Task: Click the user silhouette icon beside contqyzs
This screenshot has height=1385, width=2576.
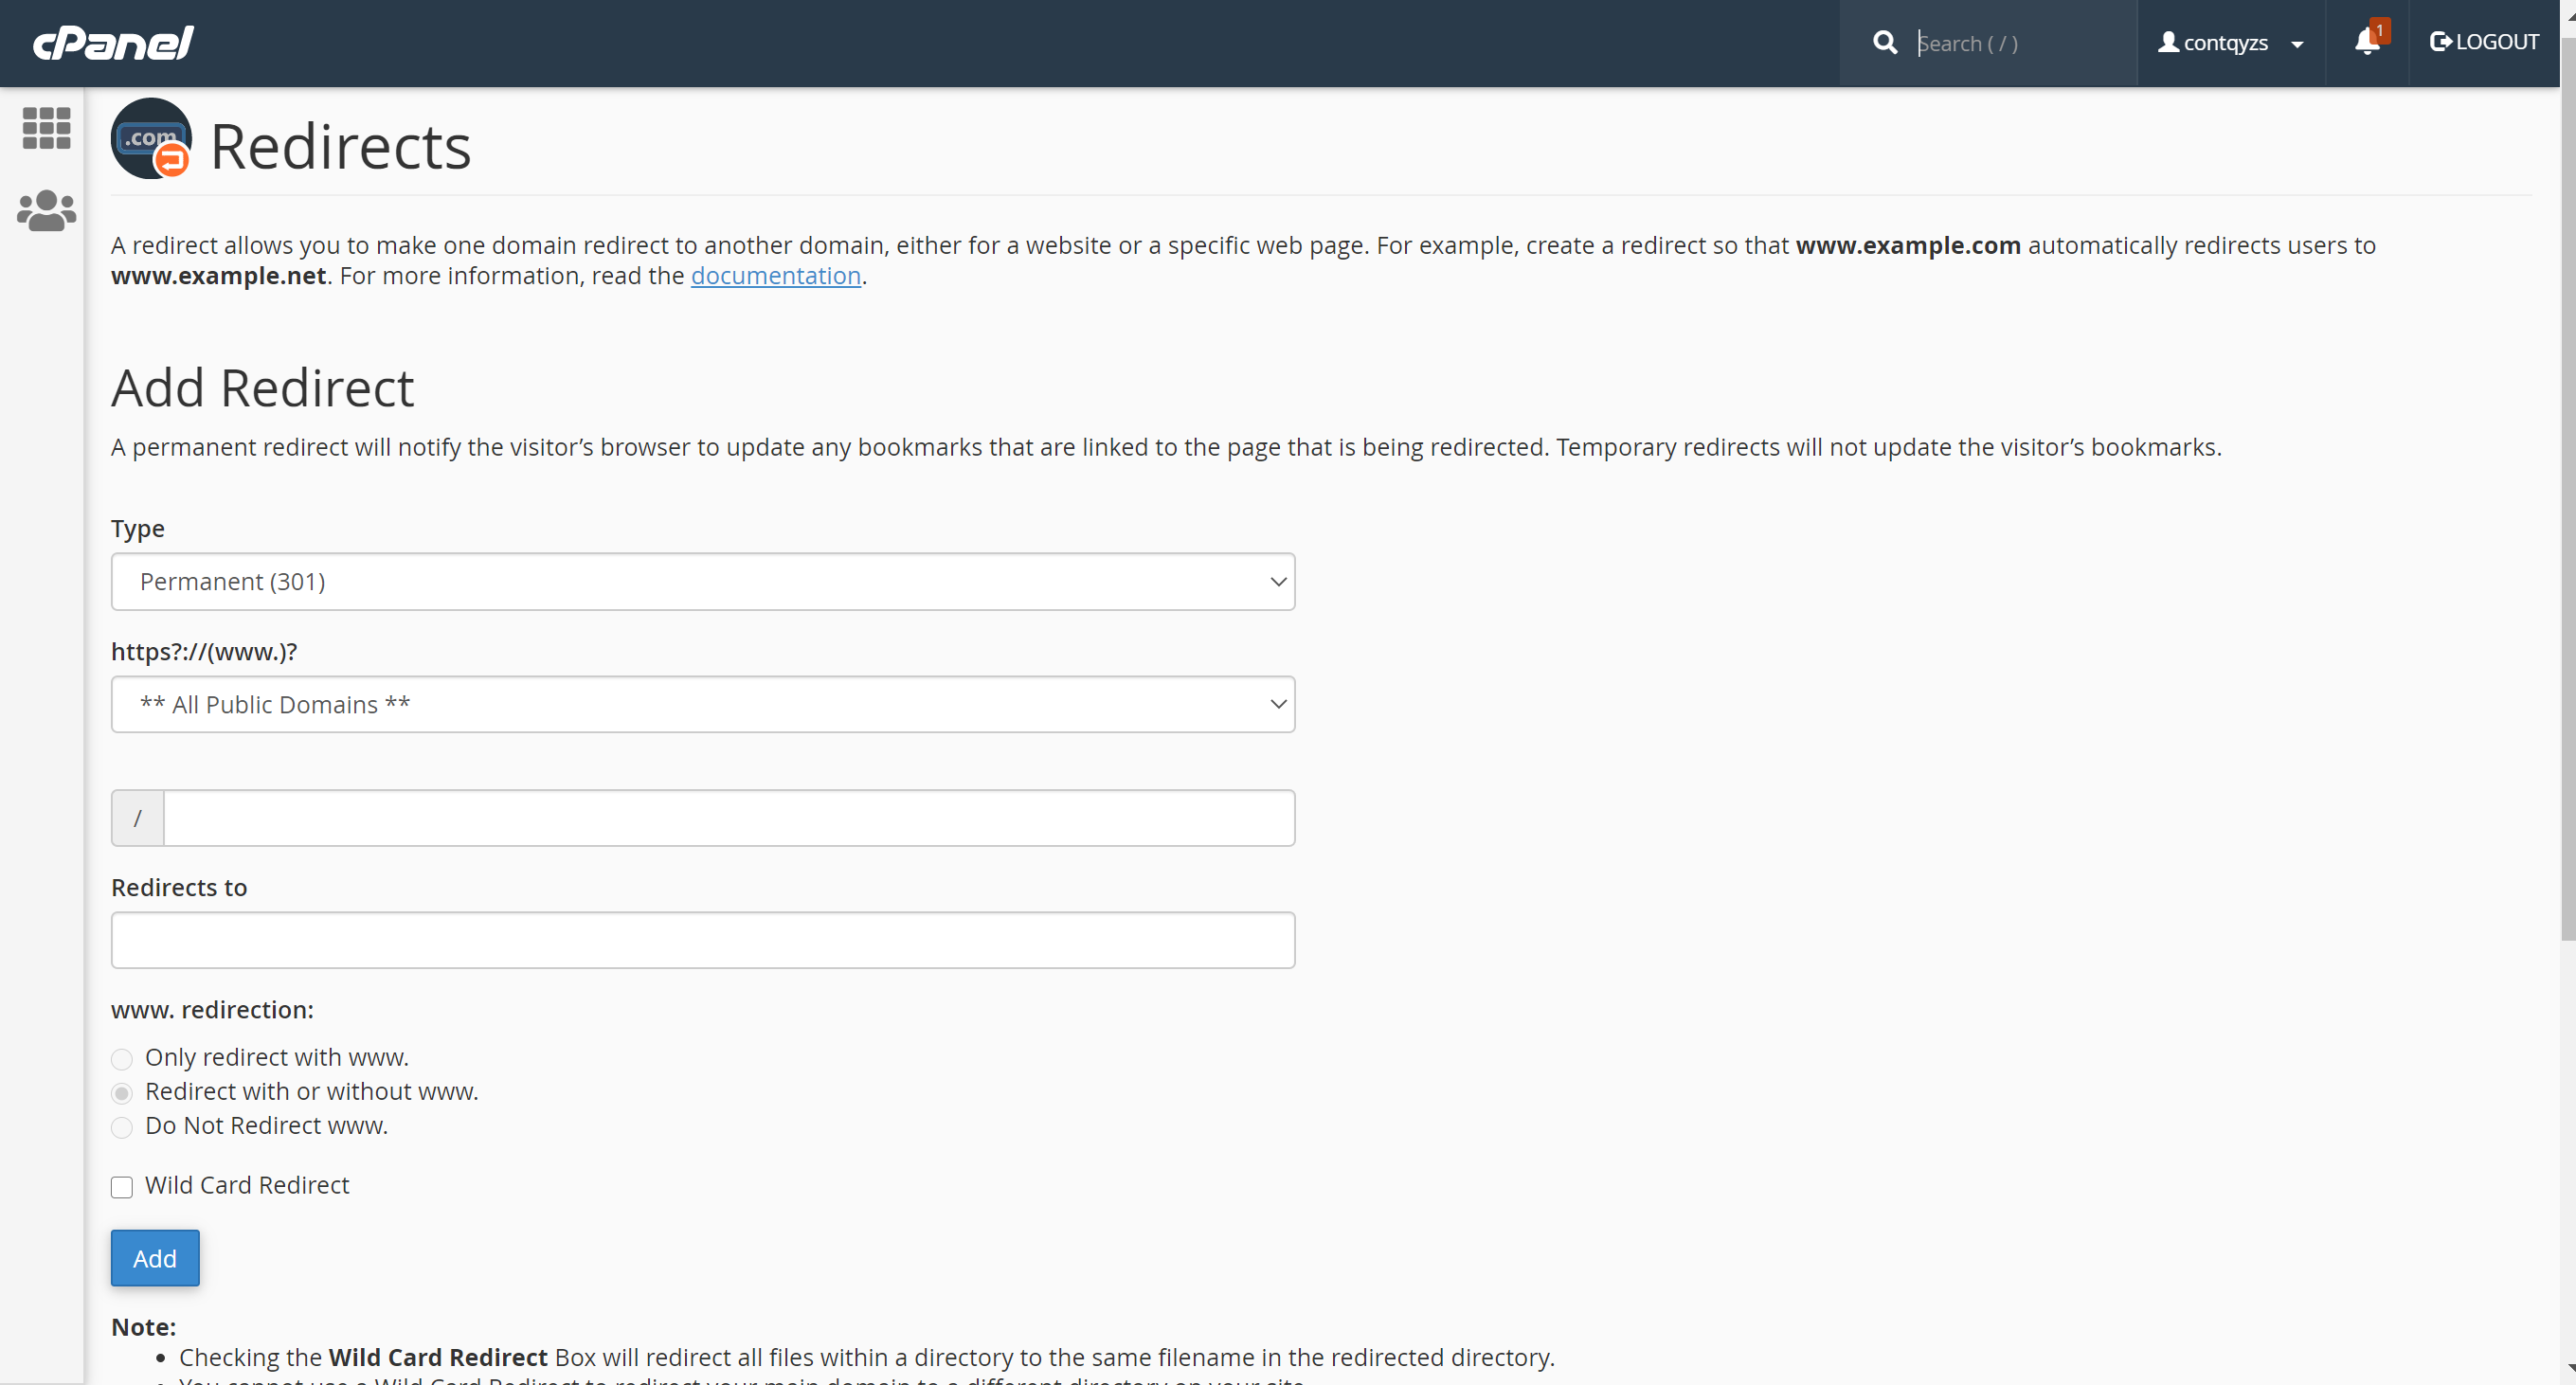Action: (x=2168, y=42)
